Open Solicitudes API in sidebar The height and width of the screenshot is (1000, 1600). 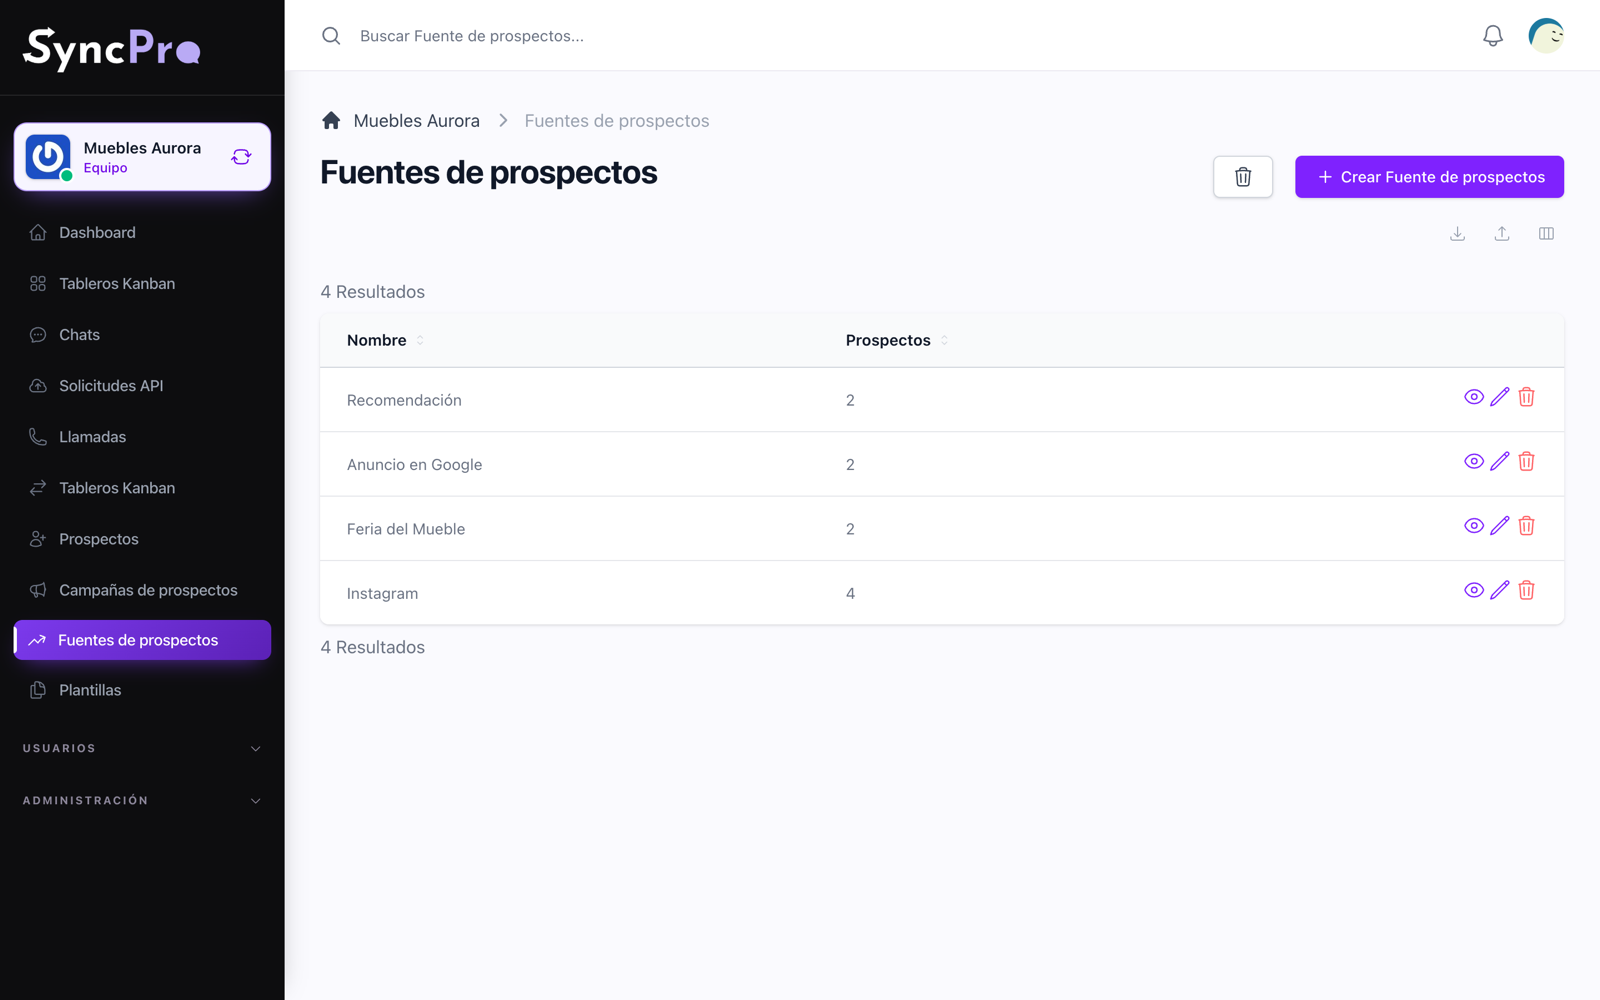click(142, 385)
